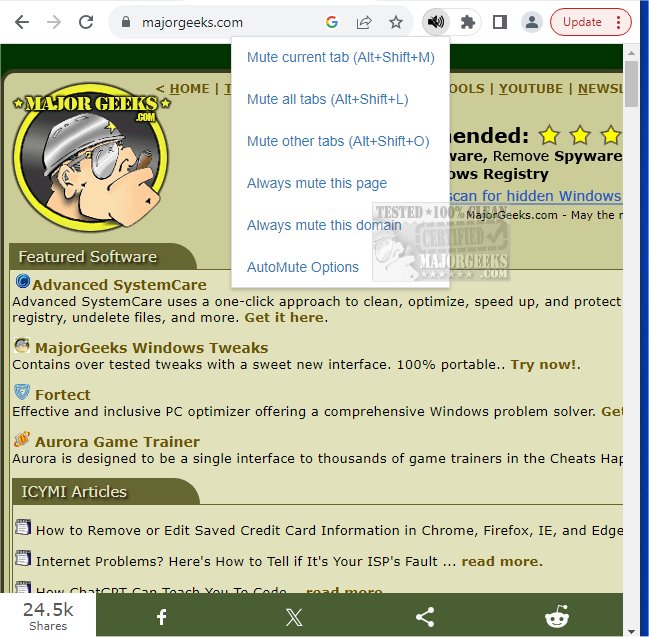Open the Fortect link
Screen dimensions: 649x637
click(x=62, y=395)
